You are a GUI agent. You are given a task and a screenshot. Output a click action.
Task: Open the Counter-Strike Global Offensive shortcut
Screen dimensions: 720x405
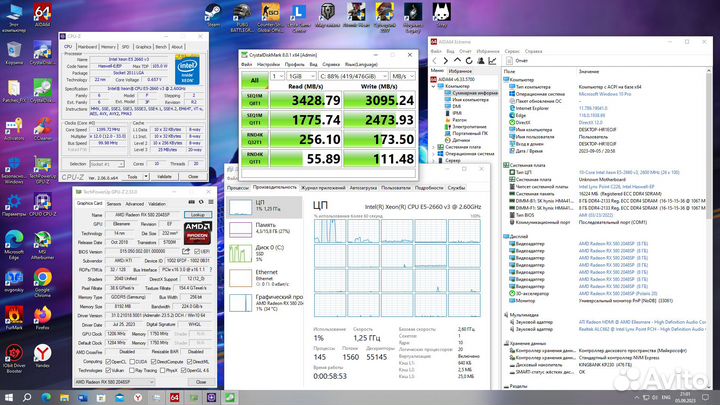pos(270,17)
